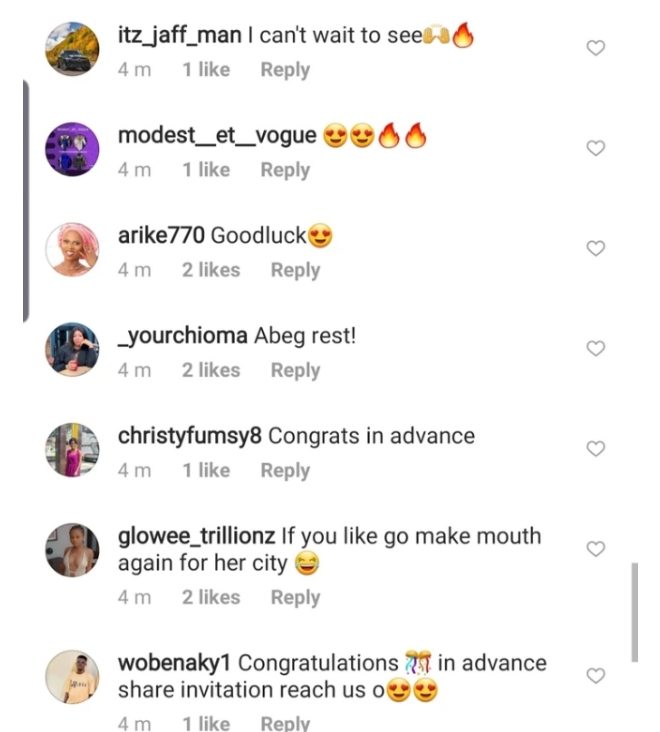
Task: Heart arike770's Goodluck comment
Action: click(x=595, y=248)
